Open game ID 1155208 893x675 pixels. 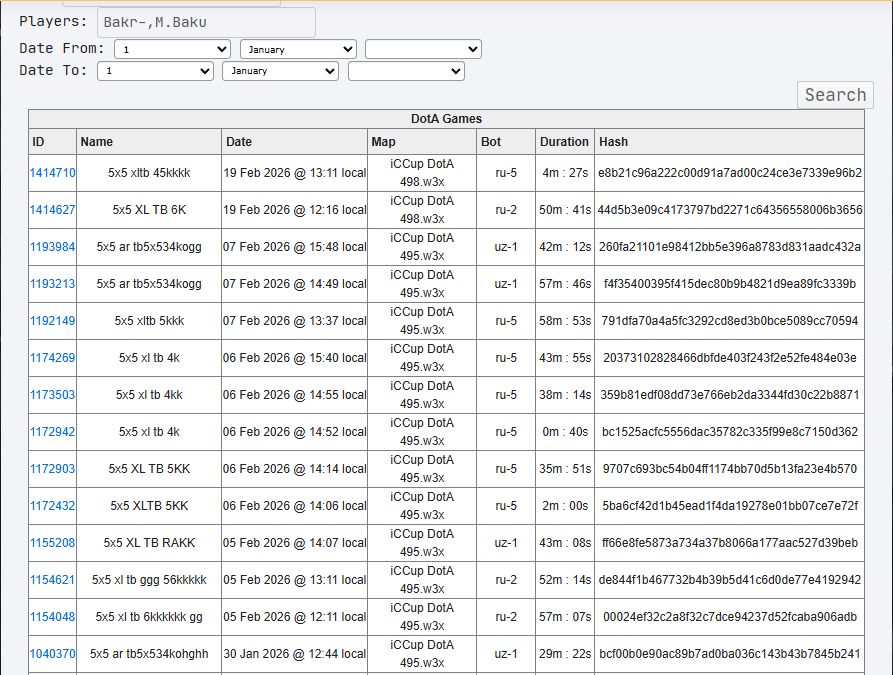pos(52,543)
